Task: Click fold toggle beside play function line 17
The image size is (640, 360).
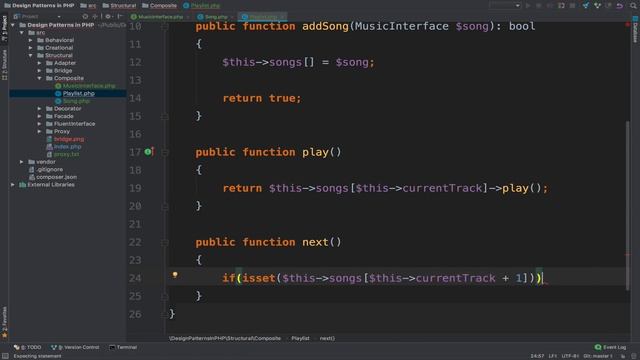Action: (x=164, y=152)
